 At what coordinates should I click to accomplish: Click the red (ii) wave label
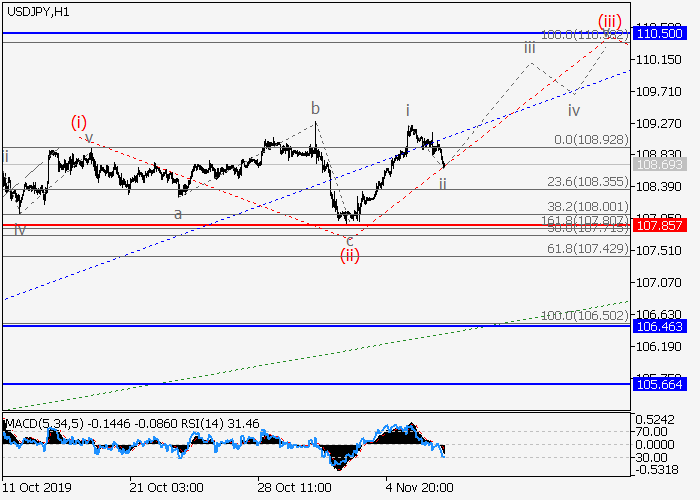point(349,255)
